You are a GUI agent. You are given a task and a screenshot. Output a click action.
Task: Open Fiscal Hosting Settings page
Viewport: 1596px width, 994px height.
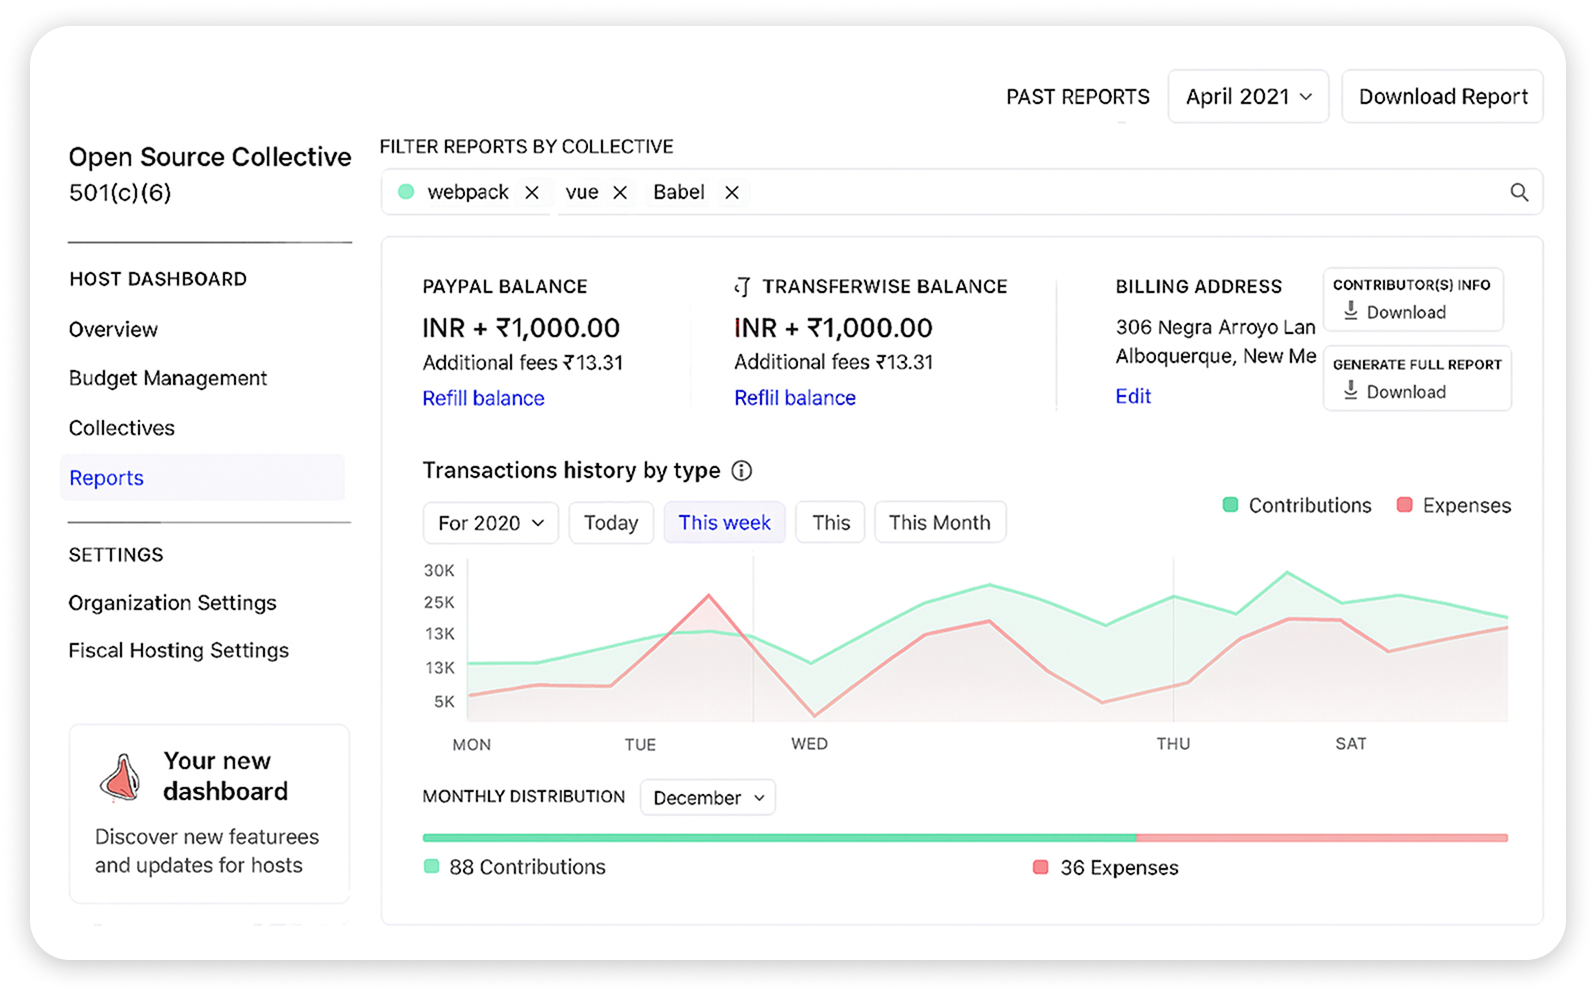click(x=178, y=651)
